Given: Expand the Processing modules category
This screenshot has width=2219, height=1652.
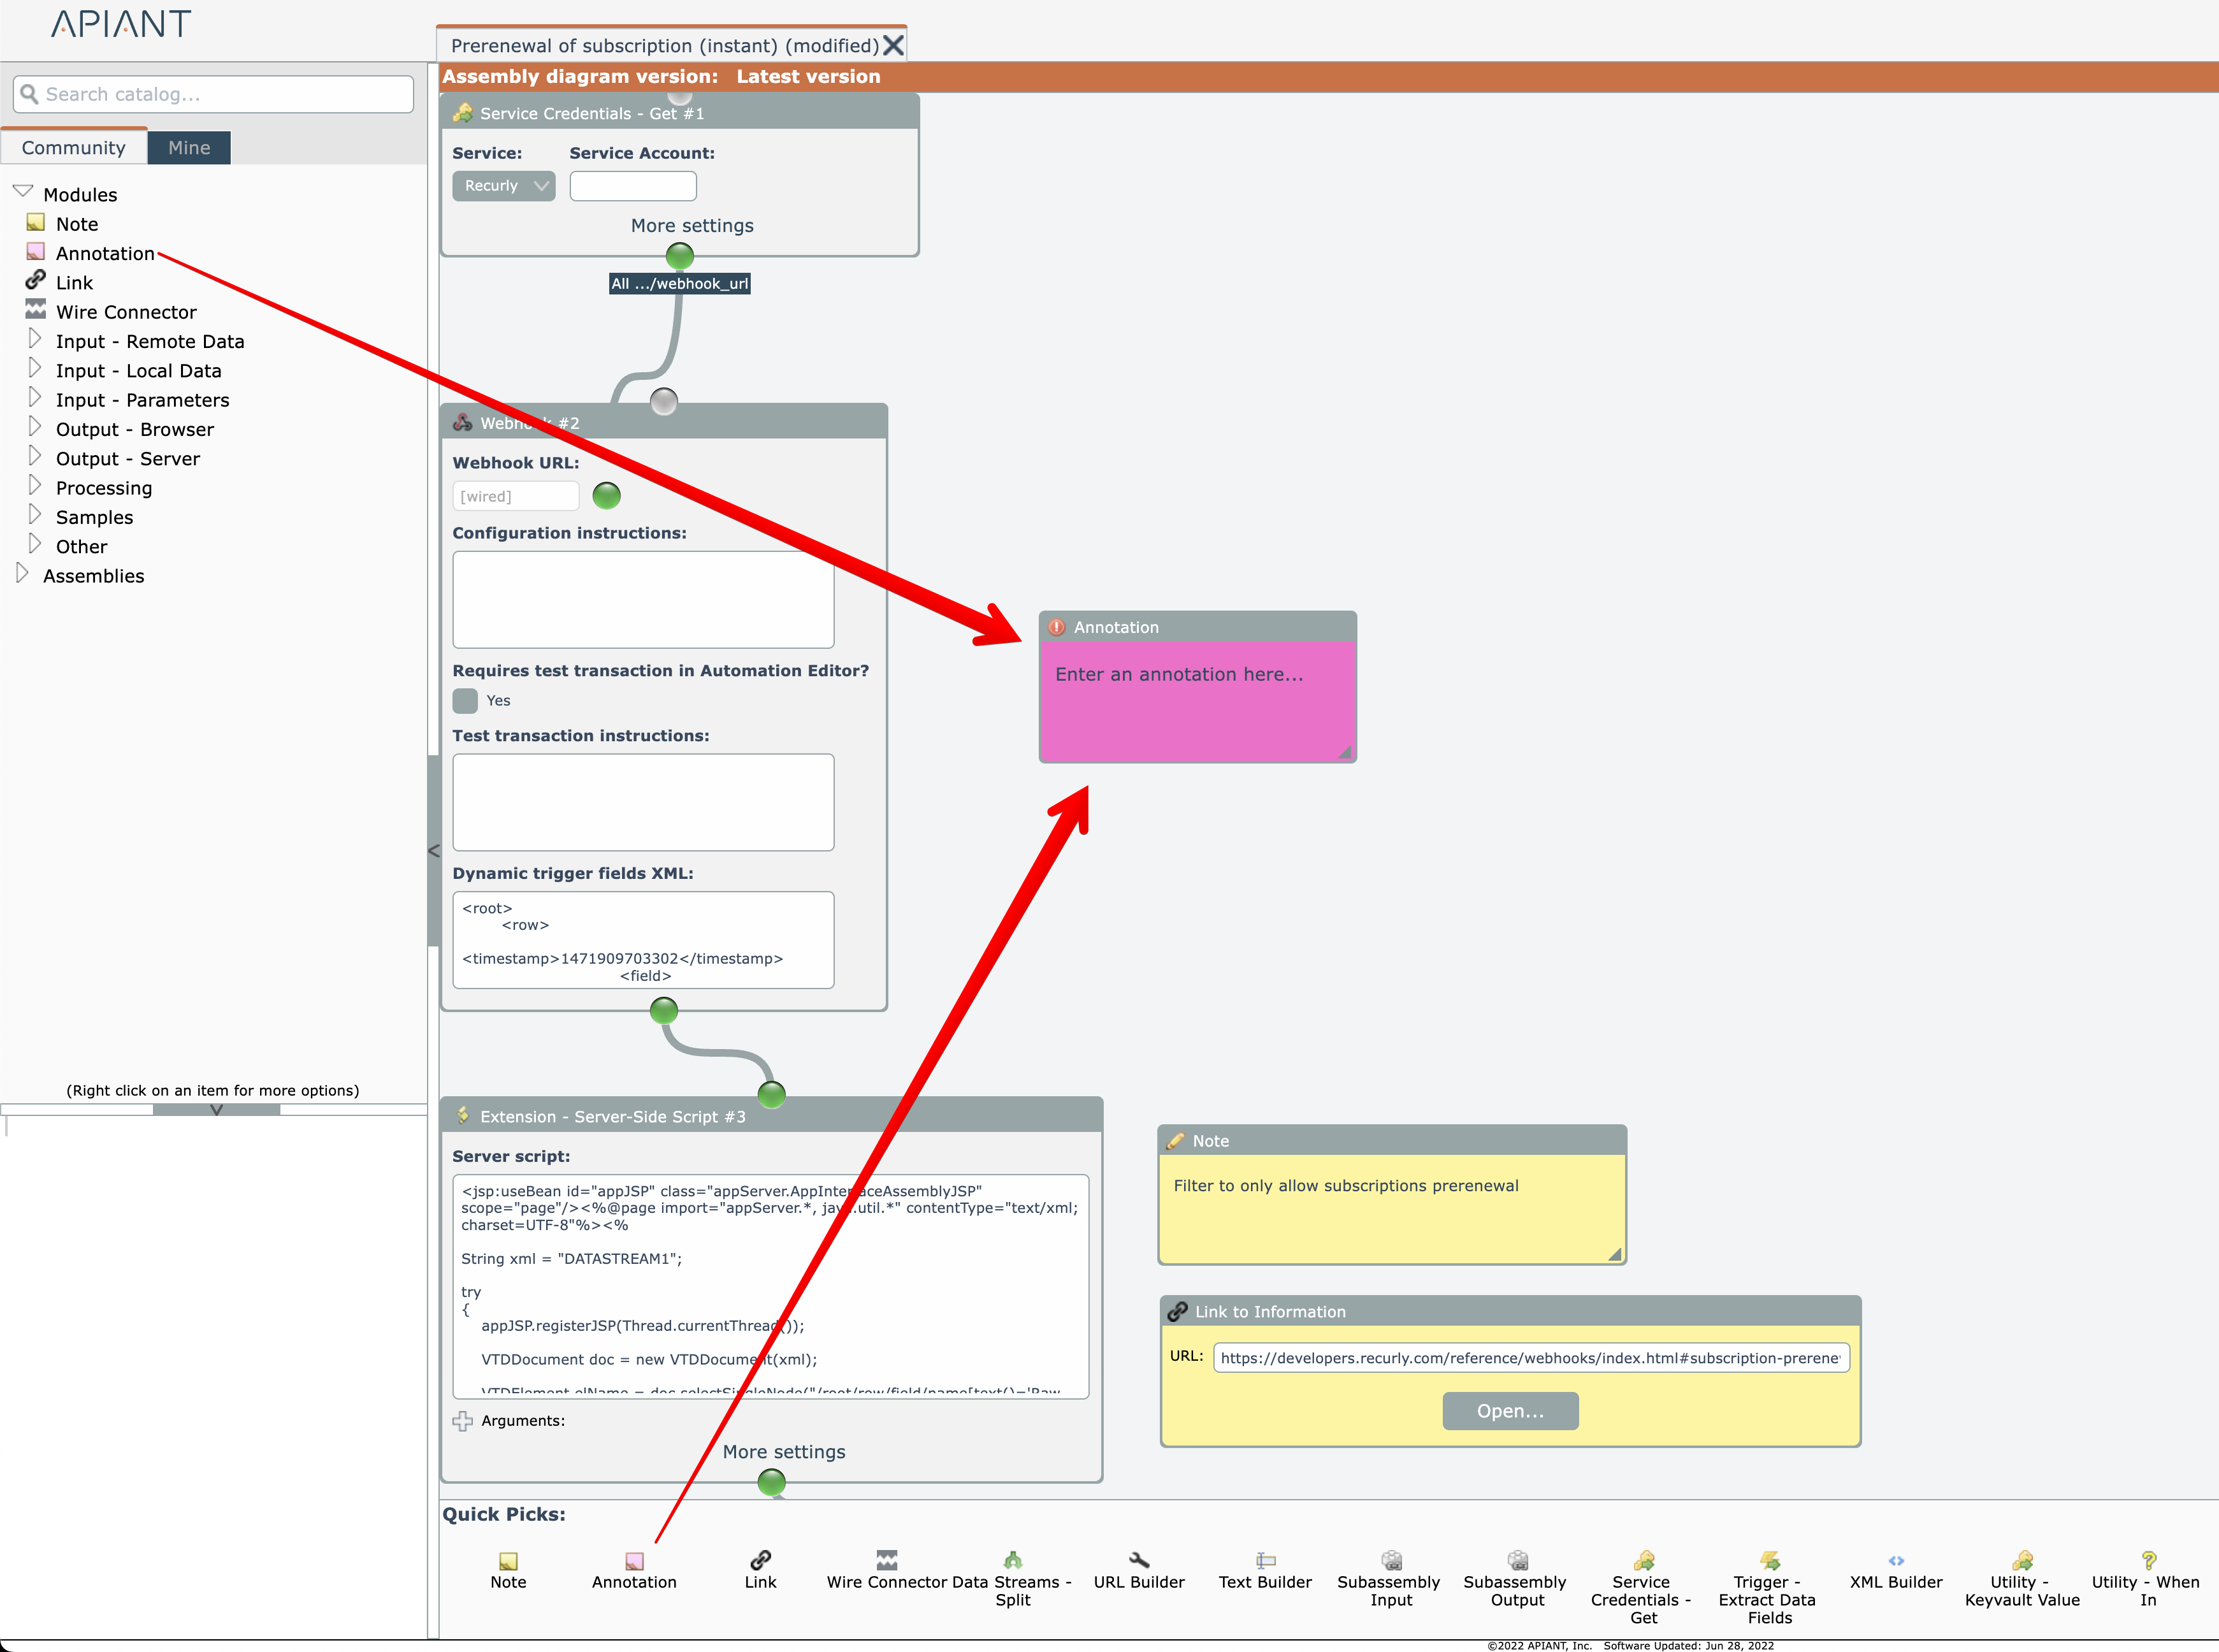Looking at the screenshot, I should 35,487.
